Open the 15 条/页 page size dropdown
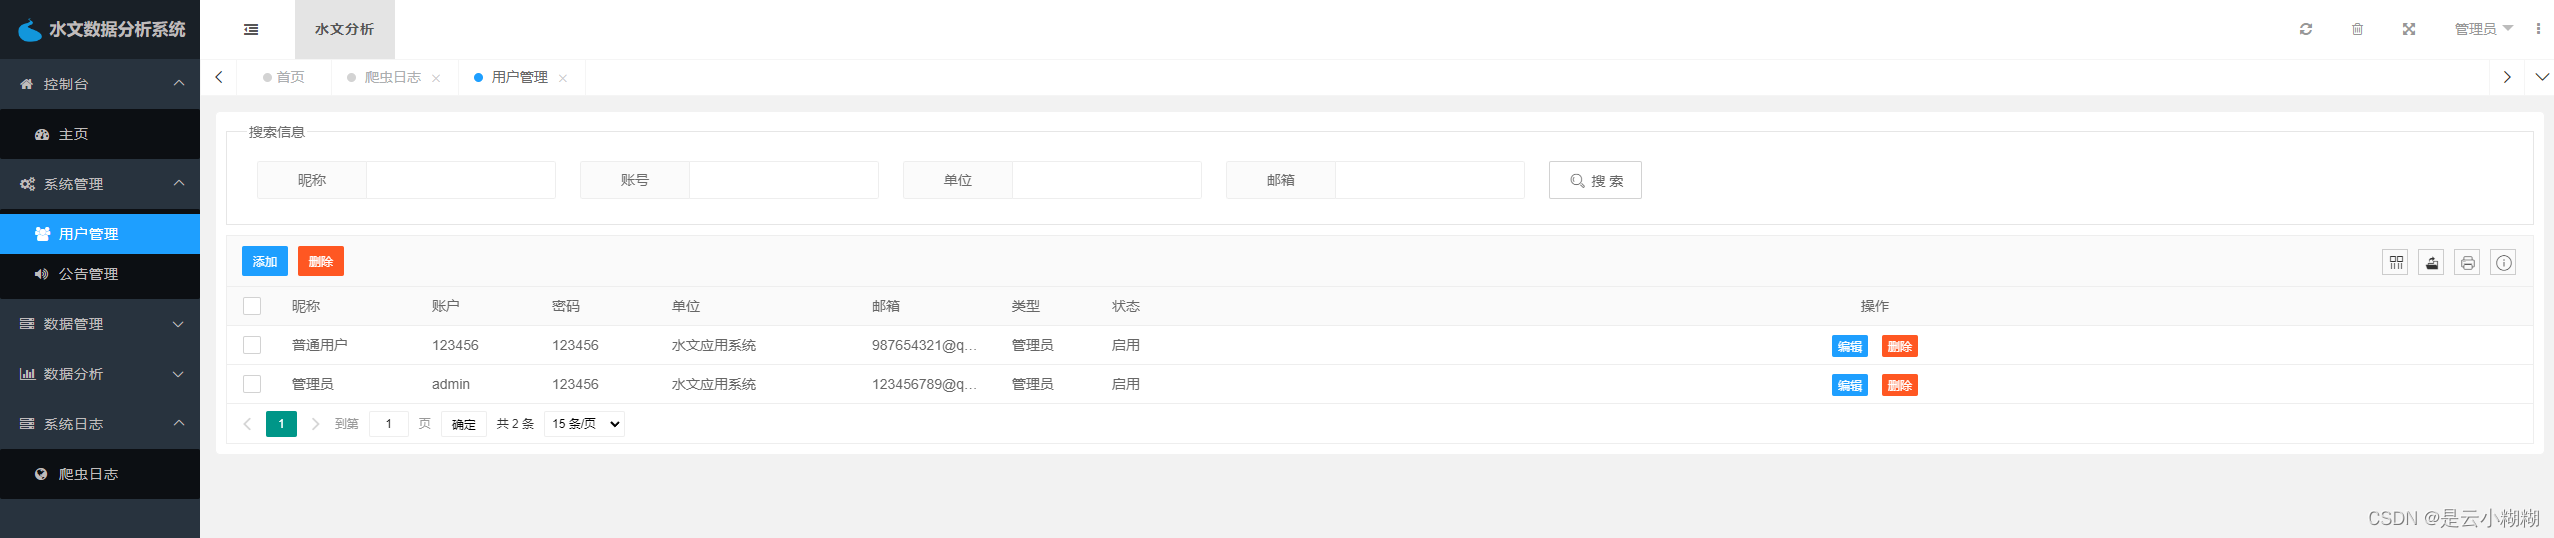2554x538 pixels. [585, 424]
